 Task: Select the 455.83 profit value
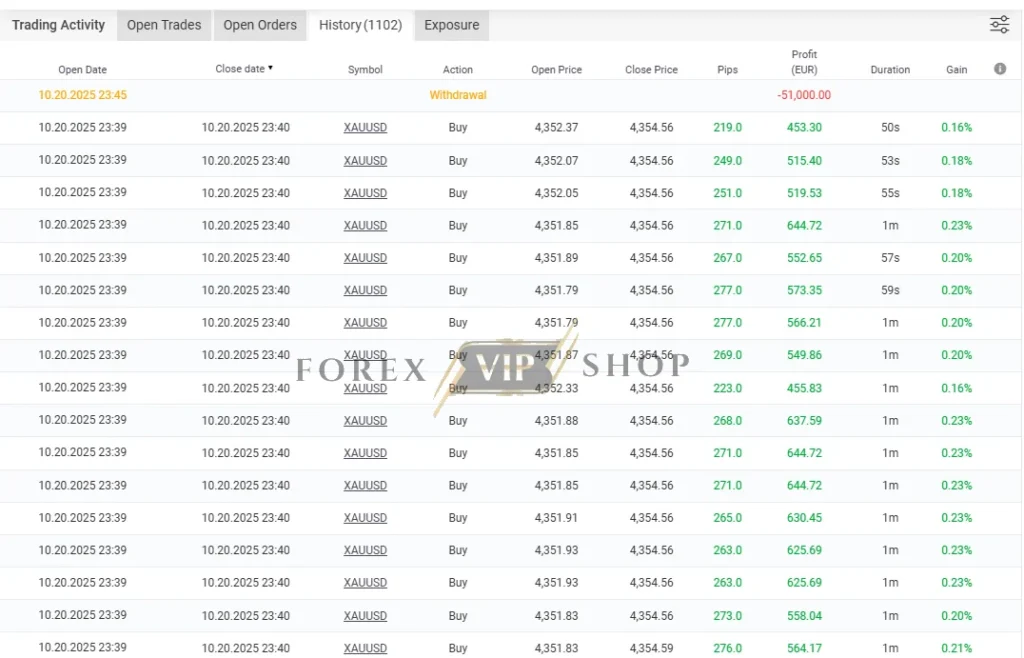(804, 388)
